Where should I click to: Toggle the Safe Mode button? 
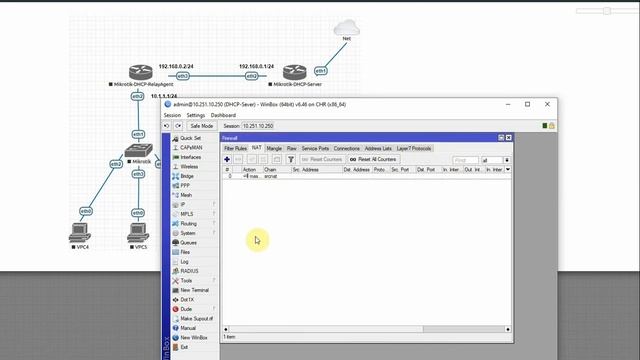tap(202, 126)
